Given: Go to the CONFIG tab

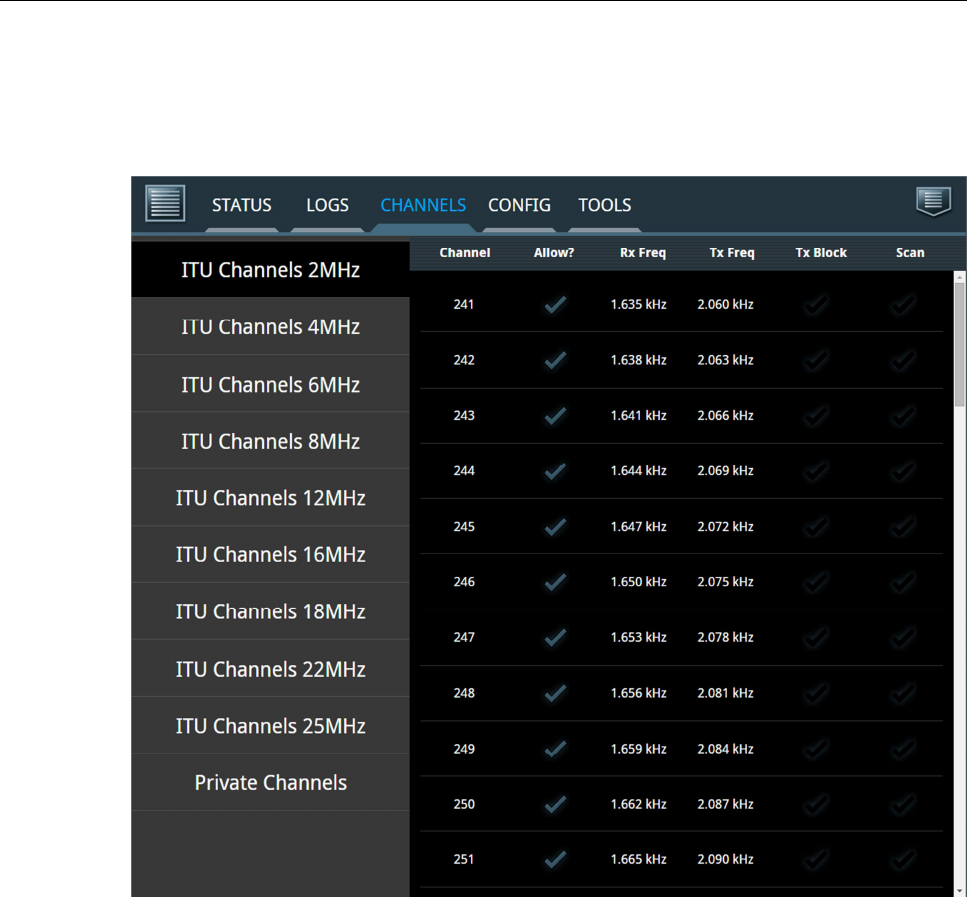Looking at the screenshot, I should click(519, 205).
